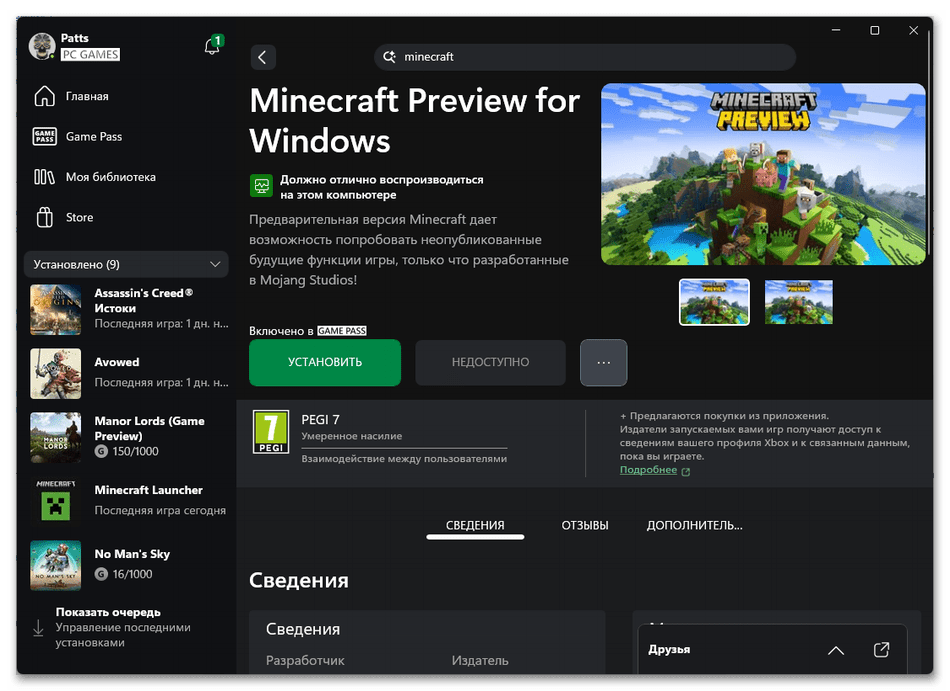The height and width of the screenshot is (691, 950).
Task: Click the Avowed title text
Action: pos(117,362)
